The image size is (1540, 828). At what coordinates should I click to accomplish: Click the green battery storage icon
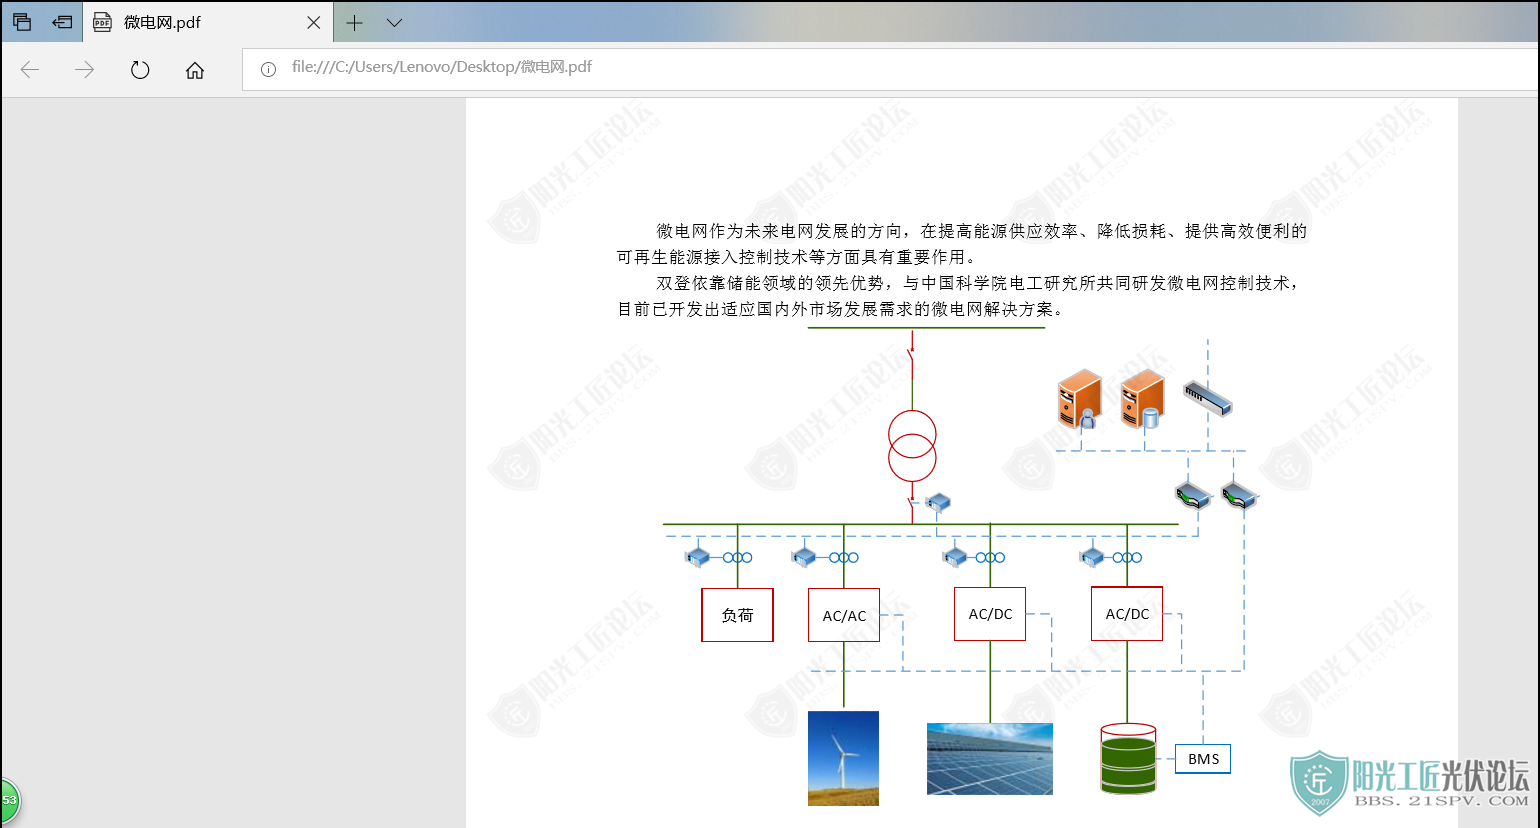1128,759
